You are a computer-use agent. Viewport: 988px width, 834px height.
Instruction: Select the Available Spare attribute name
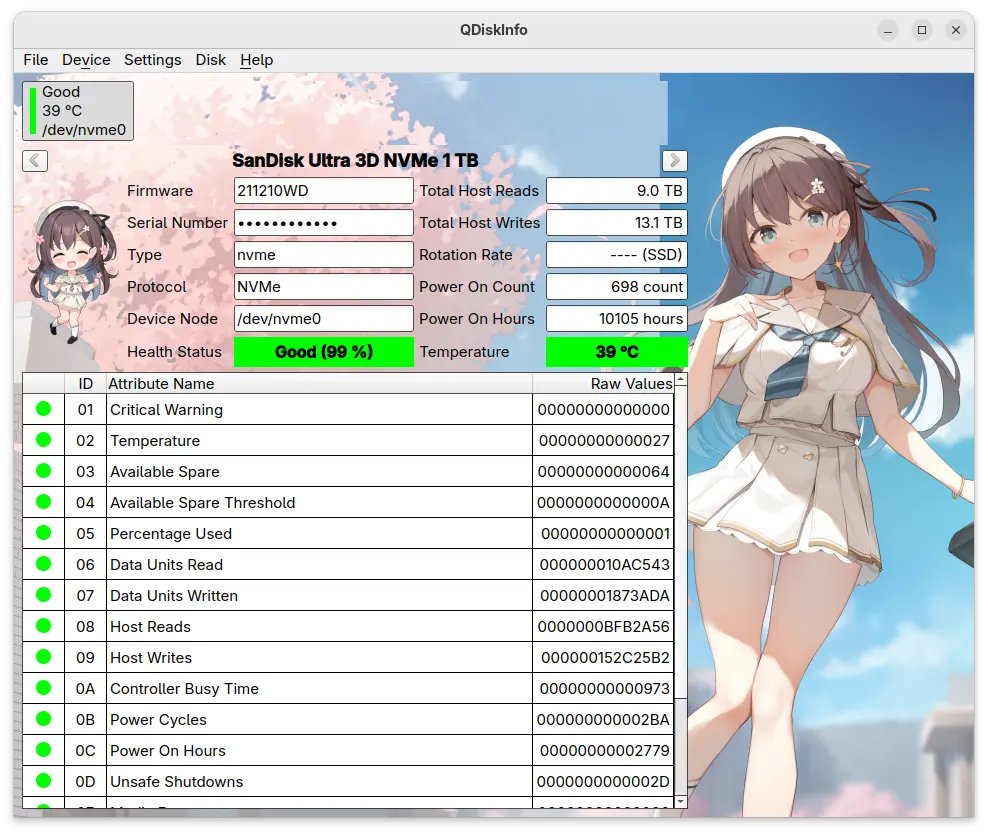[319, 471]
